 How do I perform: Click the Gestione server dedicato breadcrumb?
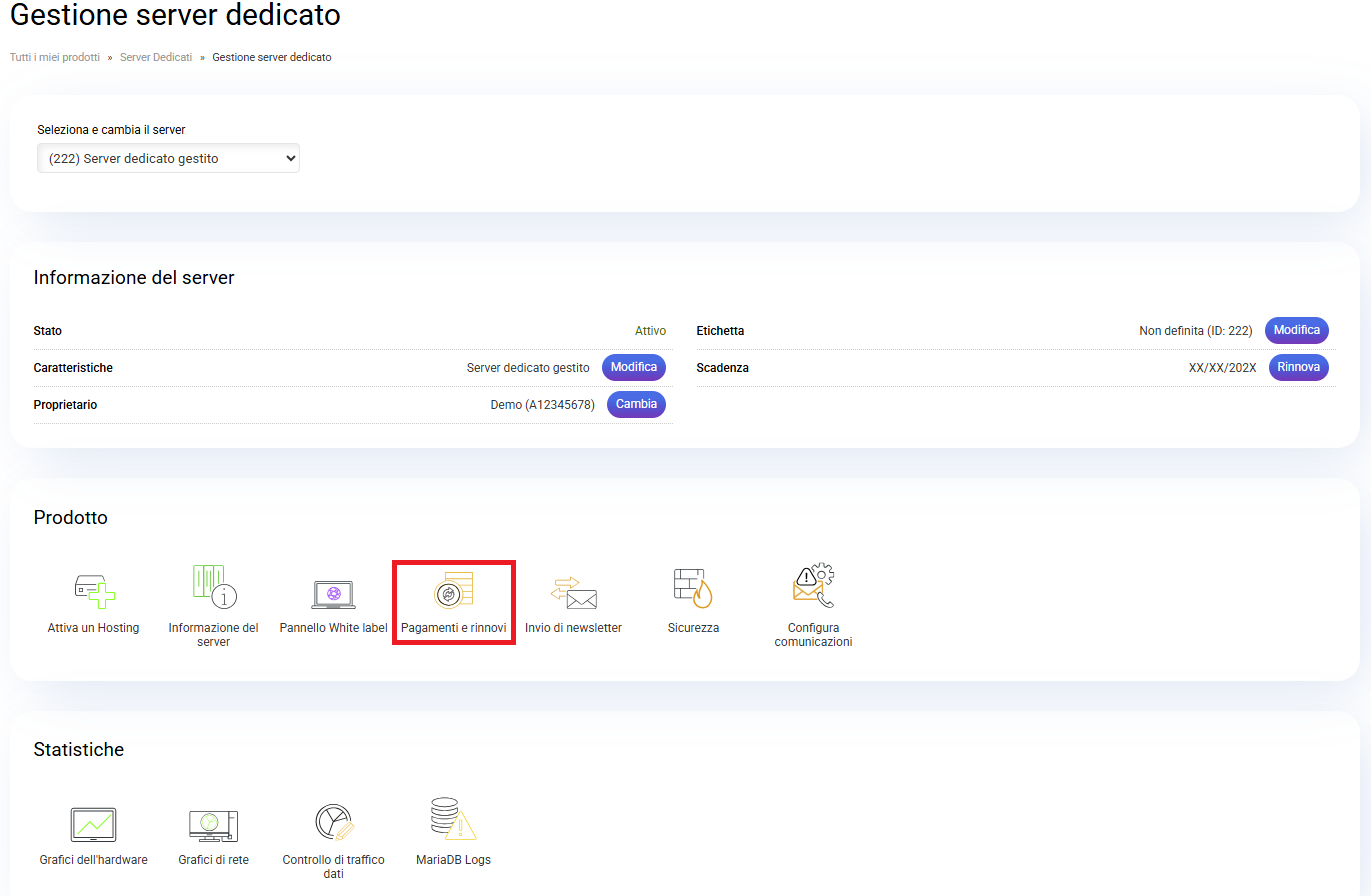(x=272, y=58)
